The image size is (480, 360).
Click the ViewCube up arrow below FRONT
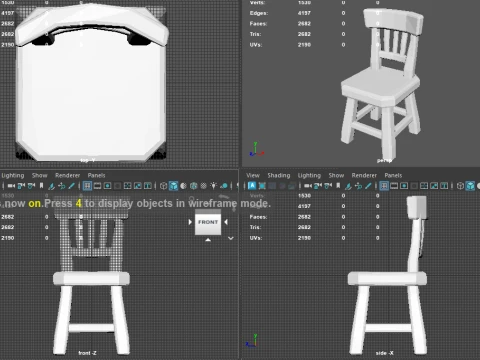[x=208, y=239]
